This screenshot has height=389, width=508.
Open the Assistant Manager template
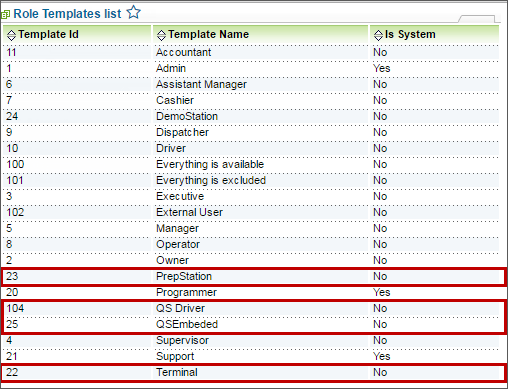[x=201, y=84]
